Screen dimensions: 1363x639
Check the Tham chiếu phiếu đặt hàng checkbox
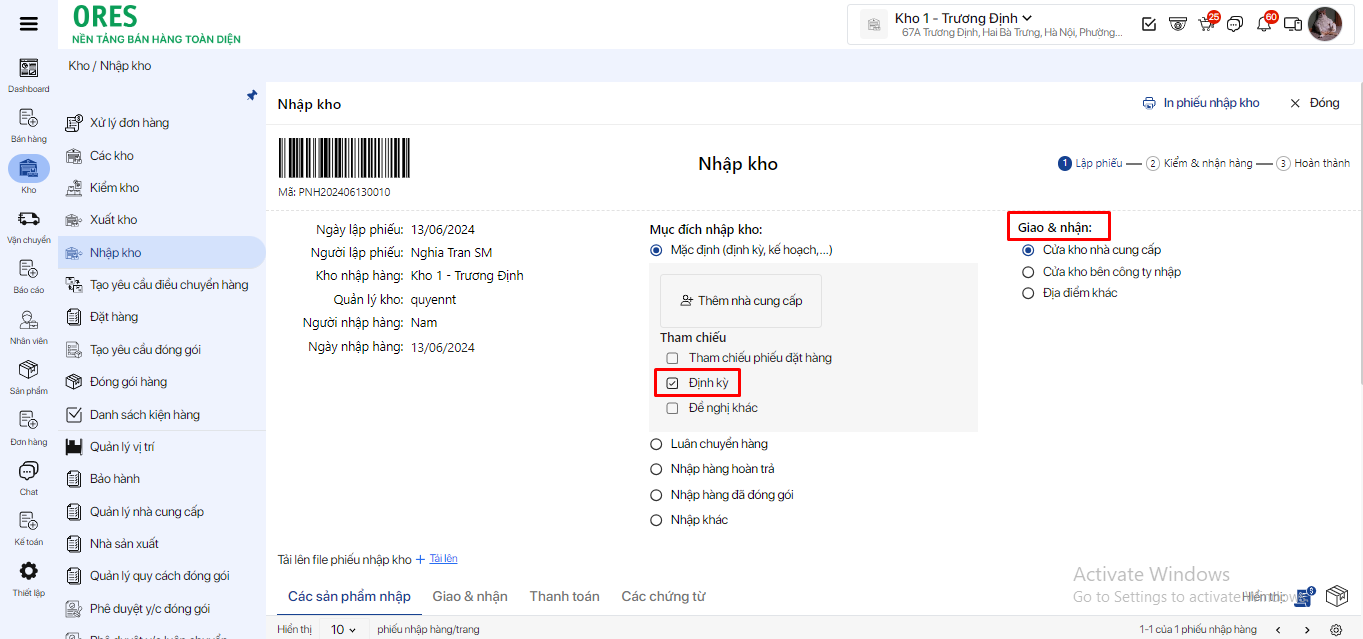coord(673,358)
